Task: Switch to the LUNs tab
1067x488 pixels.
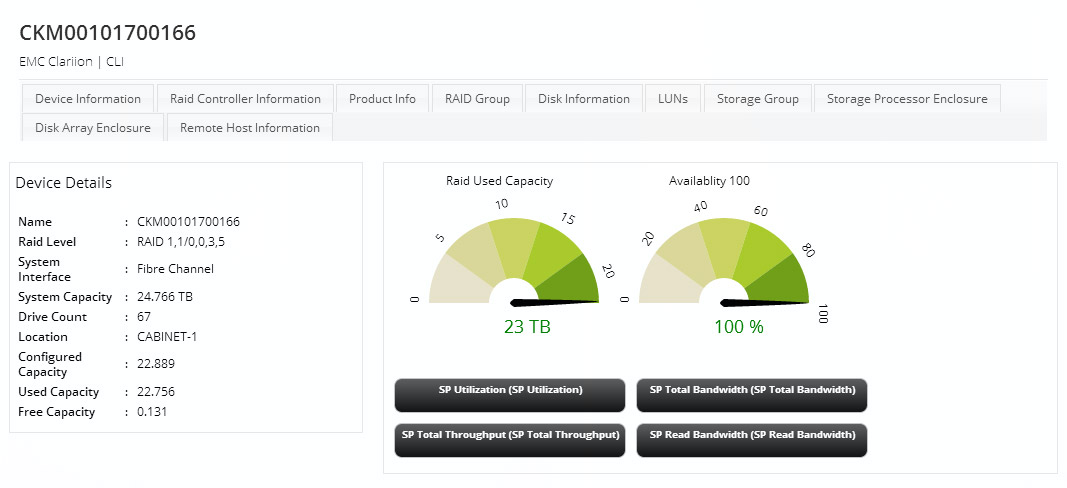Action: [673, 99]
